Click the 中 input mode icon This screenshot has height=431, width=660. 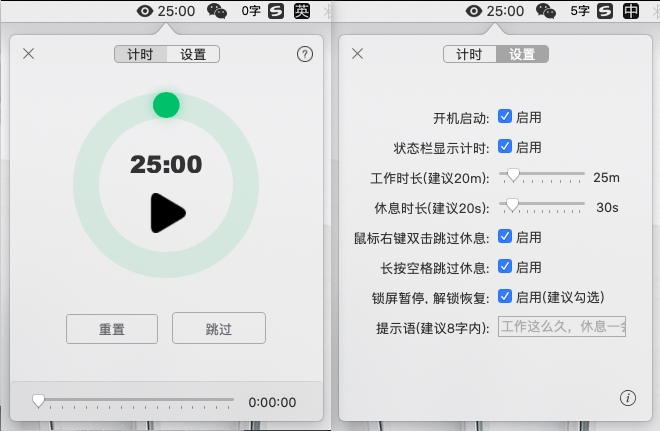coord(631,11)
